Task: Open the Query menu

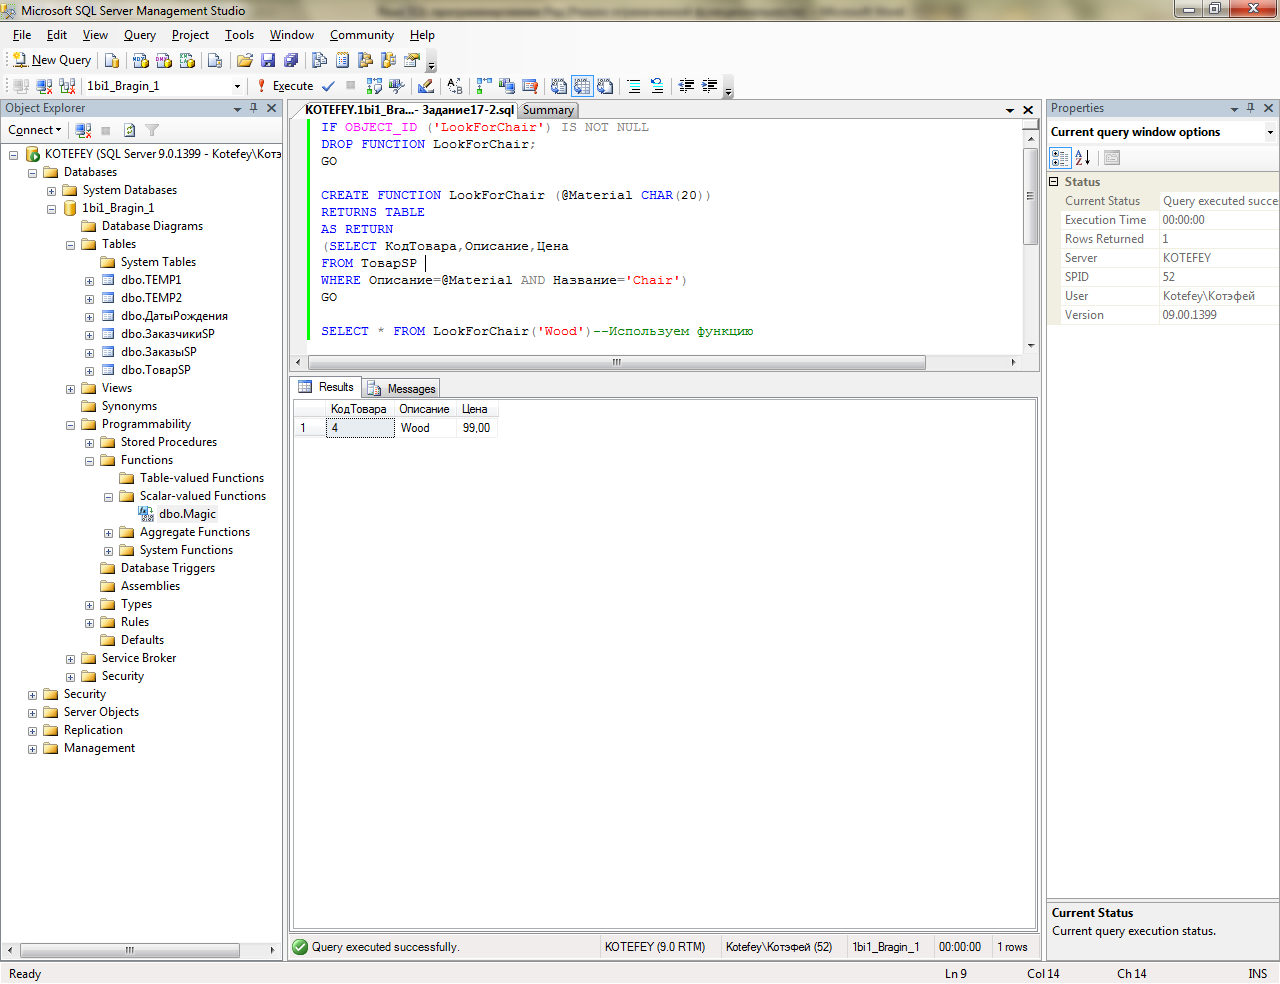Action: tap(140, 35)
